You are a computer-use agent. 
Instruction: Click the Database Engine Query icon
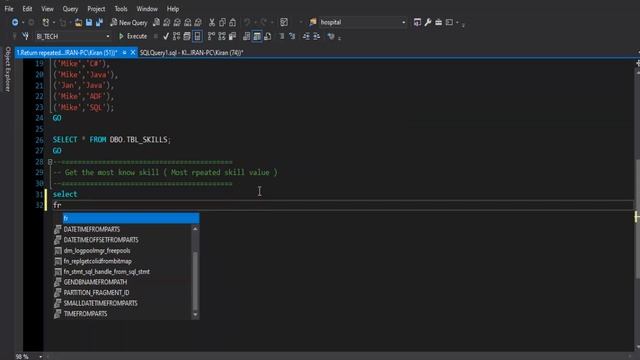point(156,22)
